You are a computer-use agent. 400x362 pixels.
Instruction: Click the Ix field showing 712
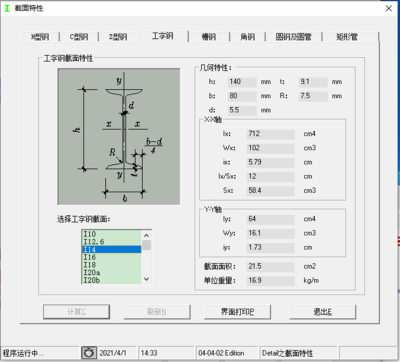click(271, 134)
